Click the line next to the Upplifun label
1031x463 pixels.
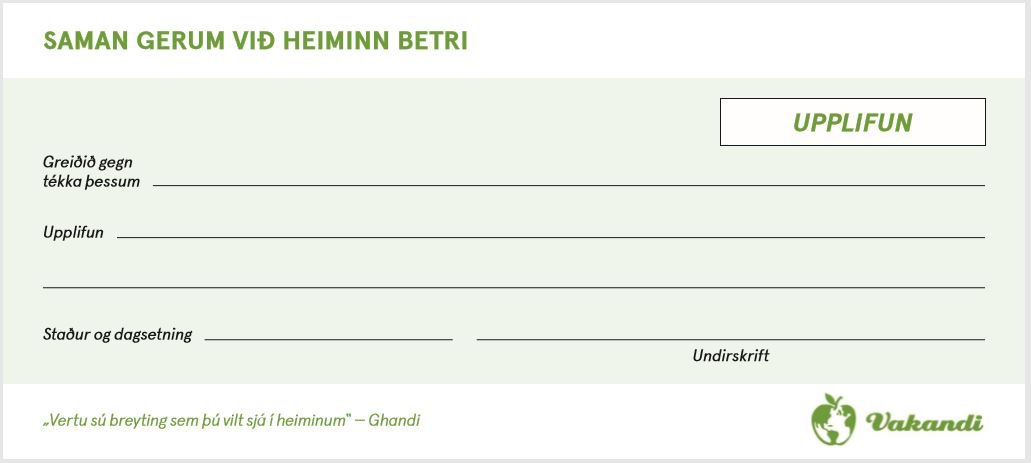pyautogui.click(x=551, y=237)
